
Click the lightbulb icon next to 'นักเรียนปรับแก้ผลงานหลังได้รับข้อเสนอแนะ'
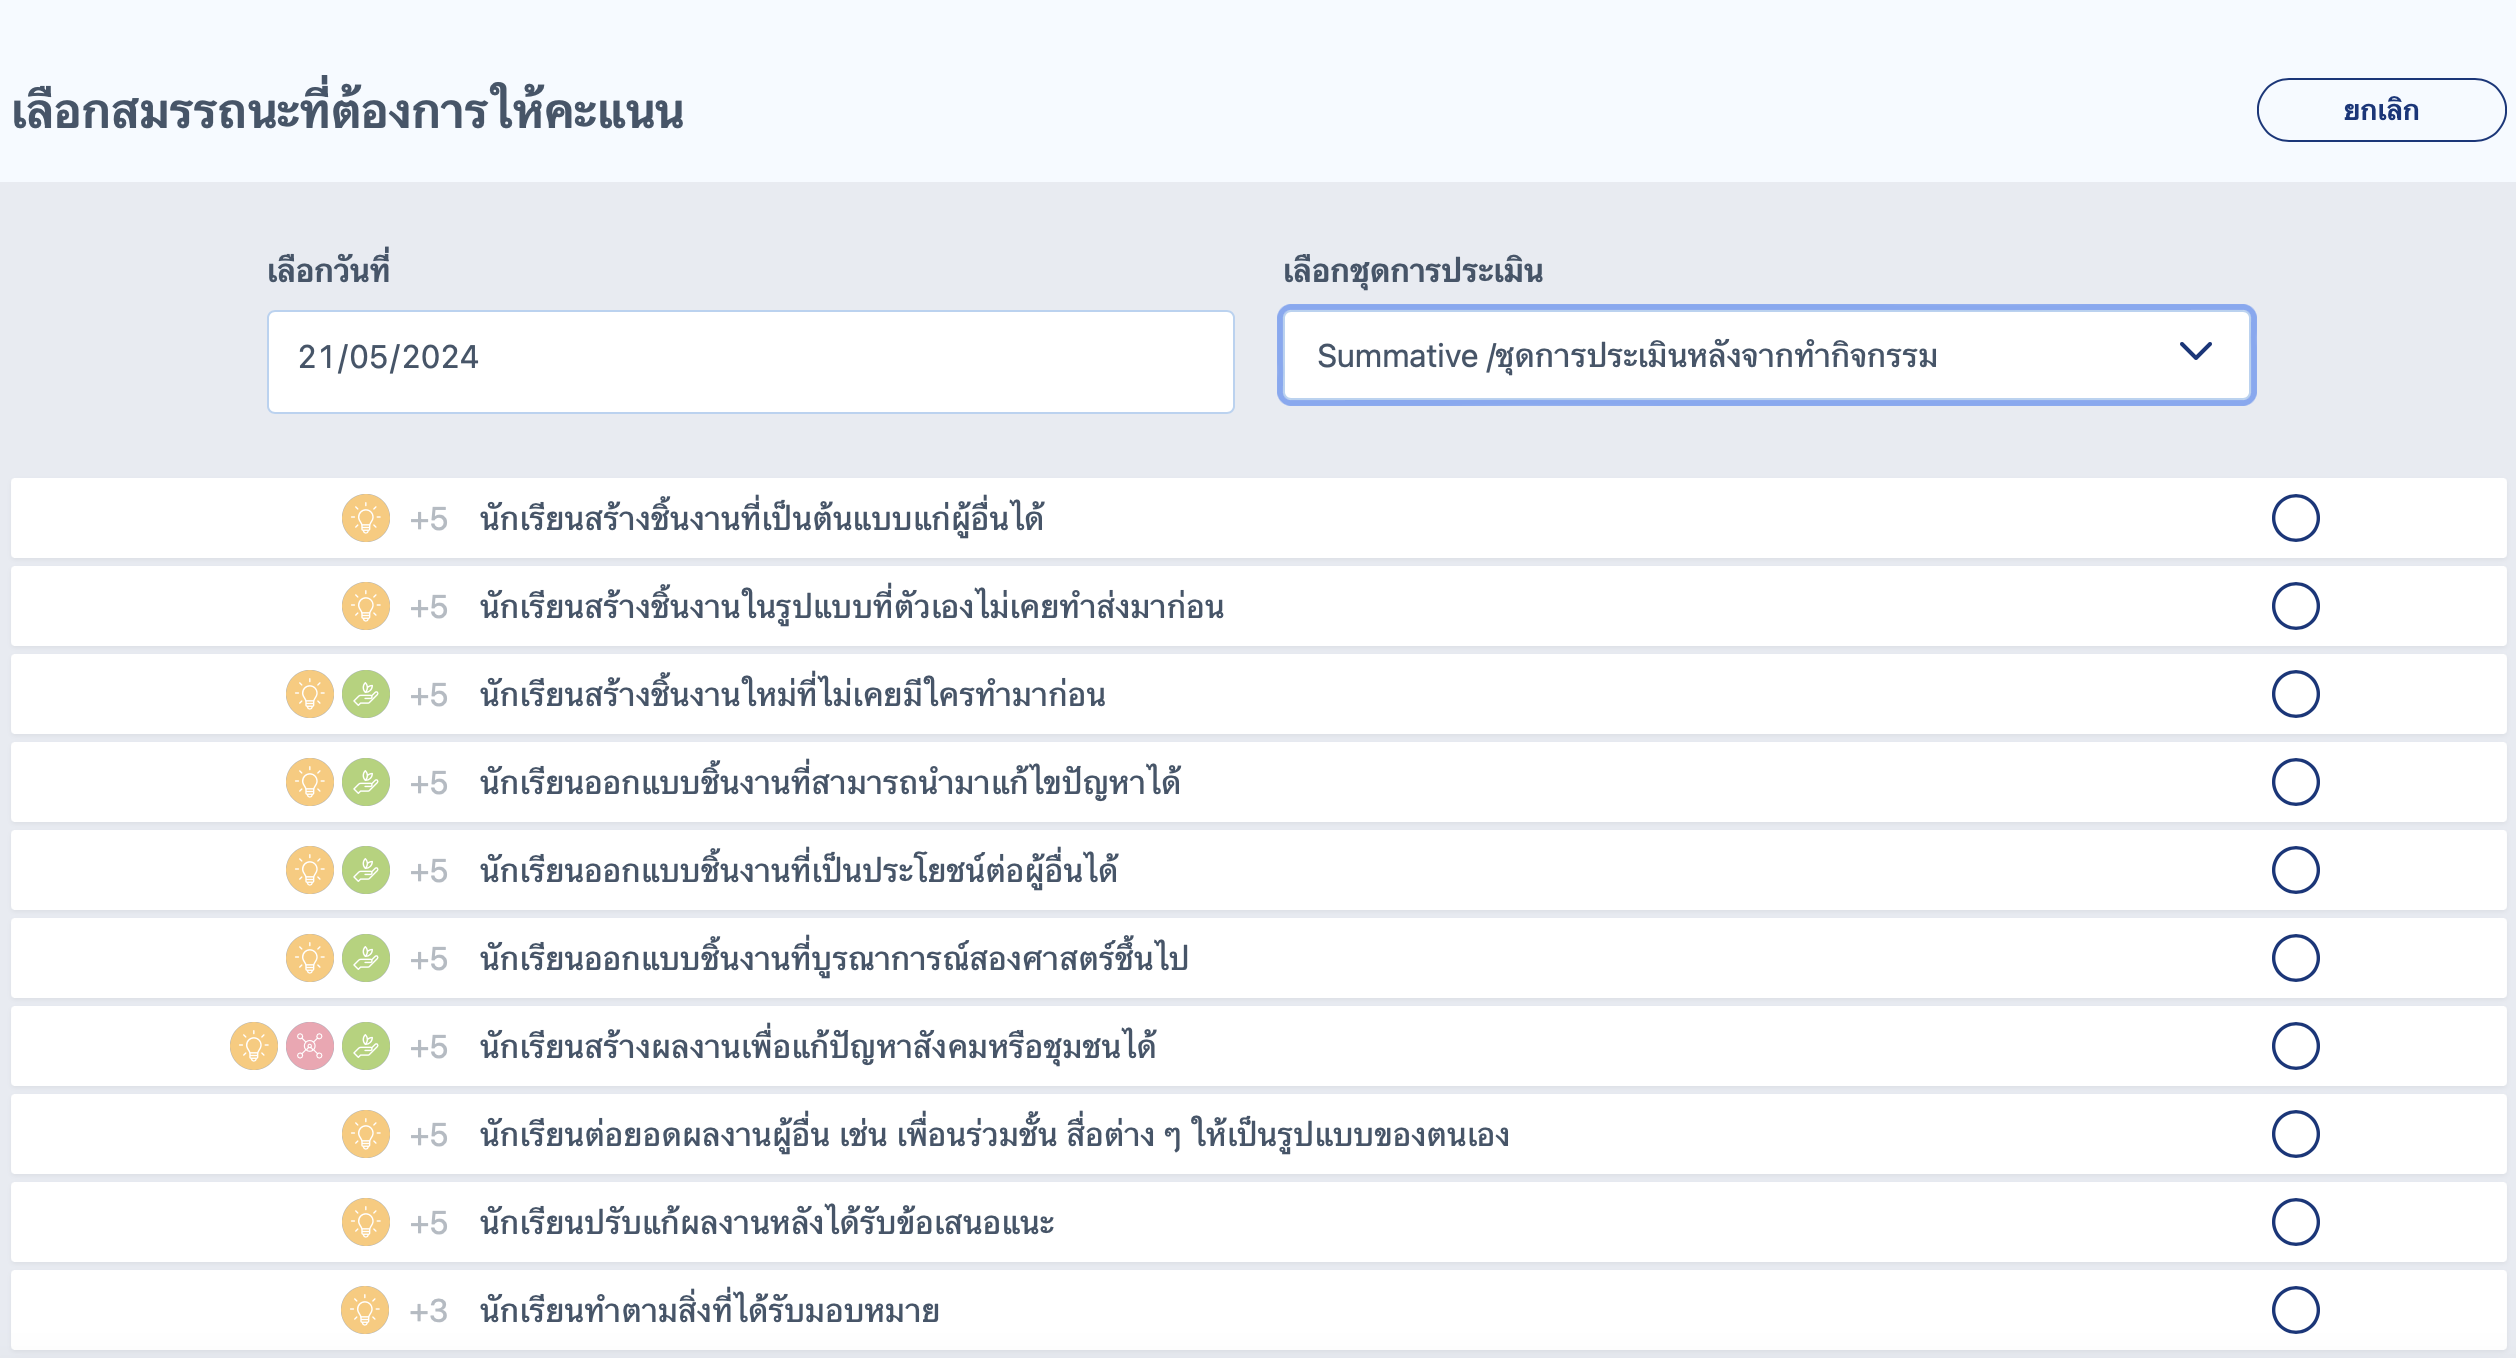366,1221
